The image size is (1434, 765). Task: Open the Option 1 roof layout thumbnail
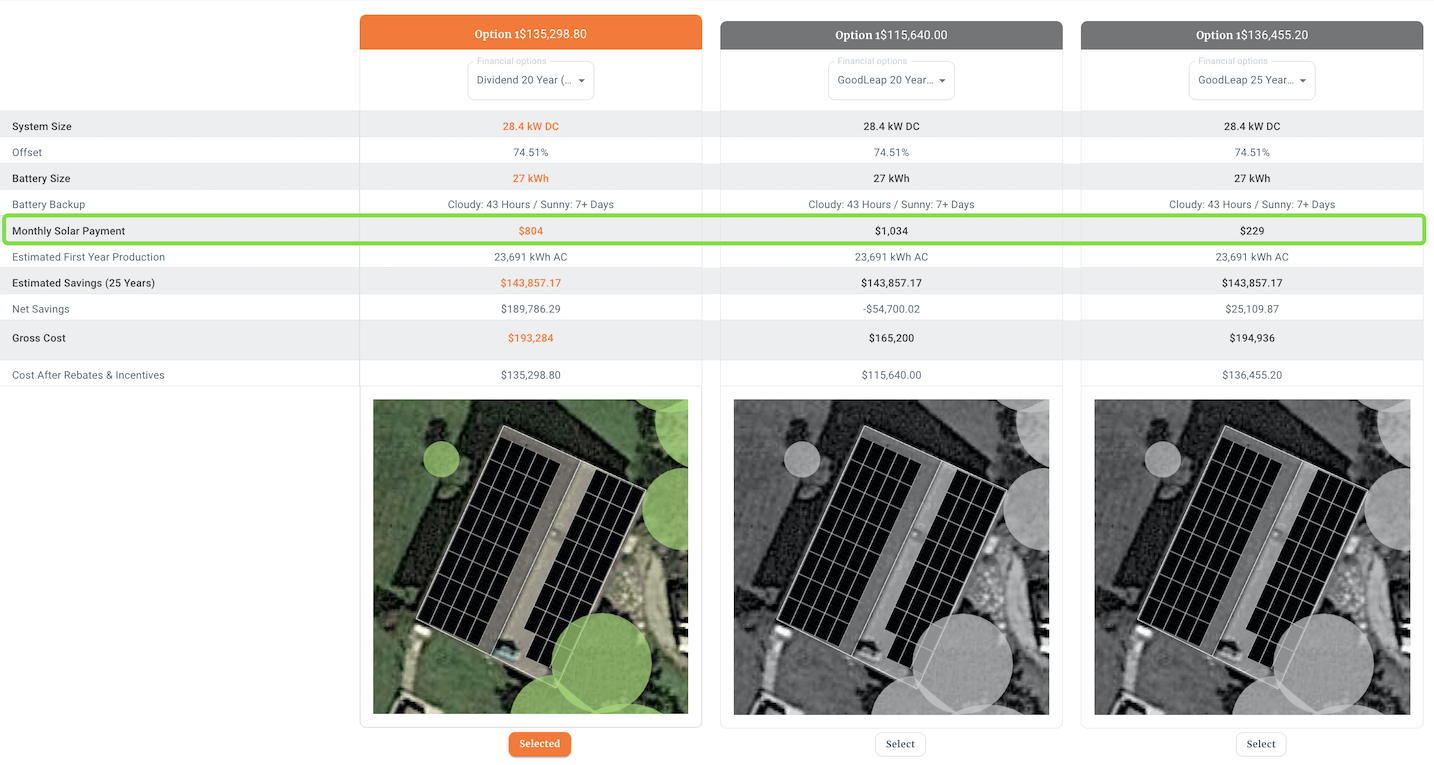(x=530, y=557)
